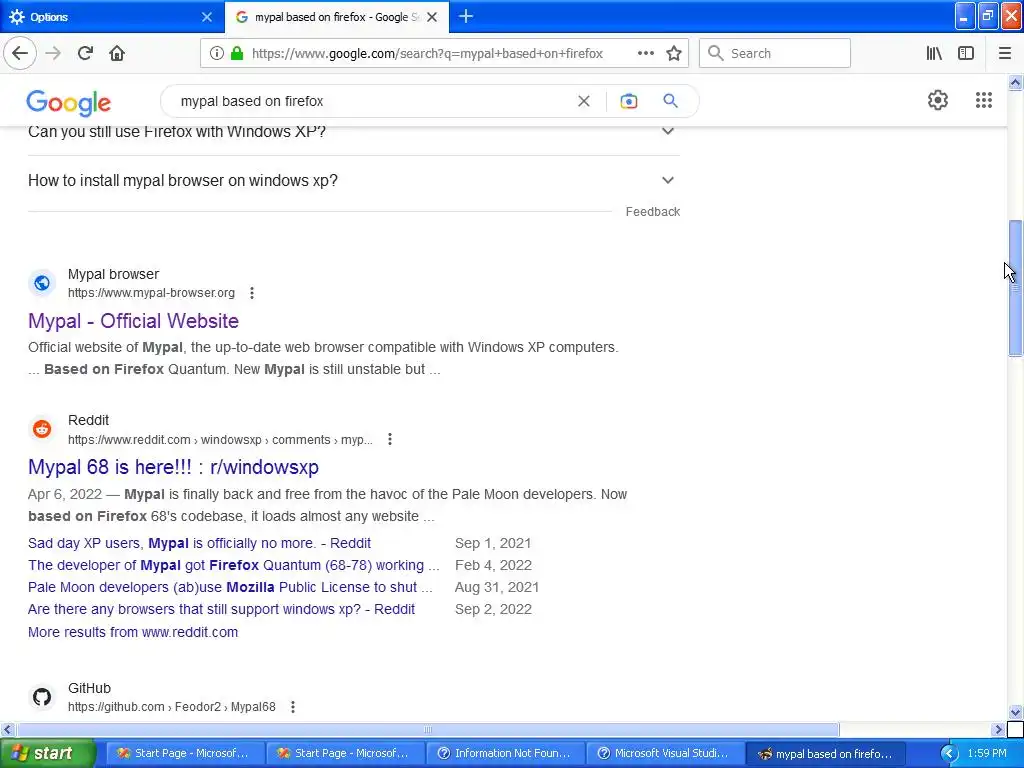Open Mypal - Official Website link
This screenshot has height=768, width=1024.
click(x=133, y=321)
